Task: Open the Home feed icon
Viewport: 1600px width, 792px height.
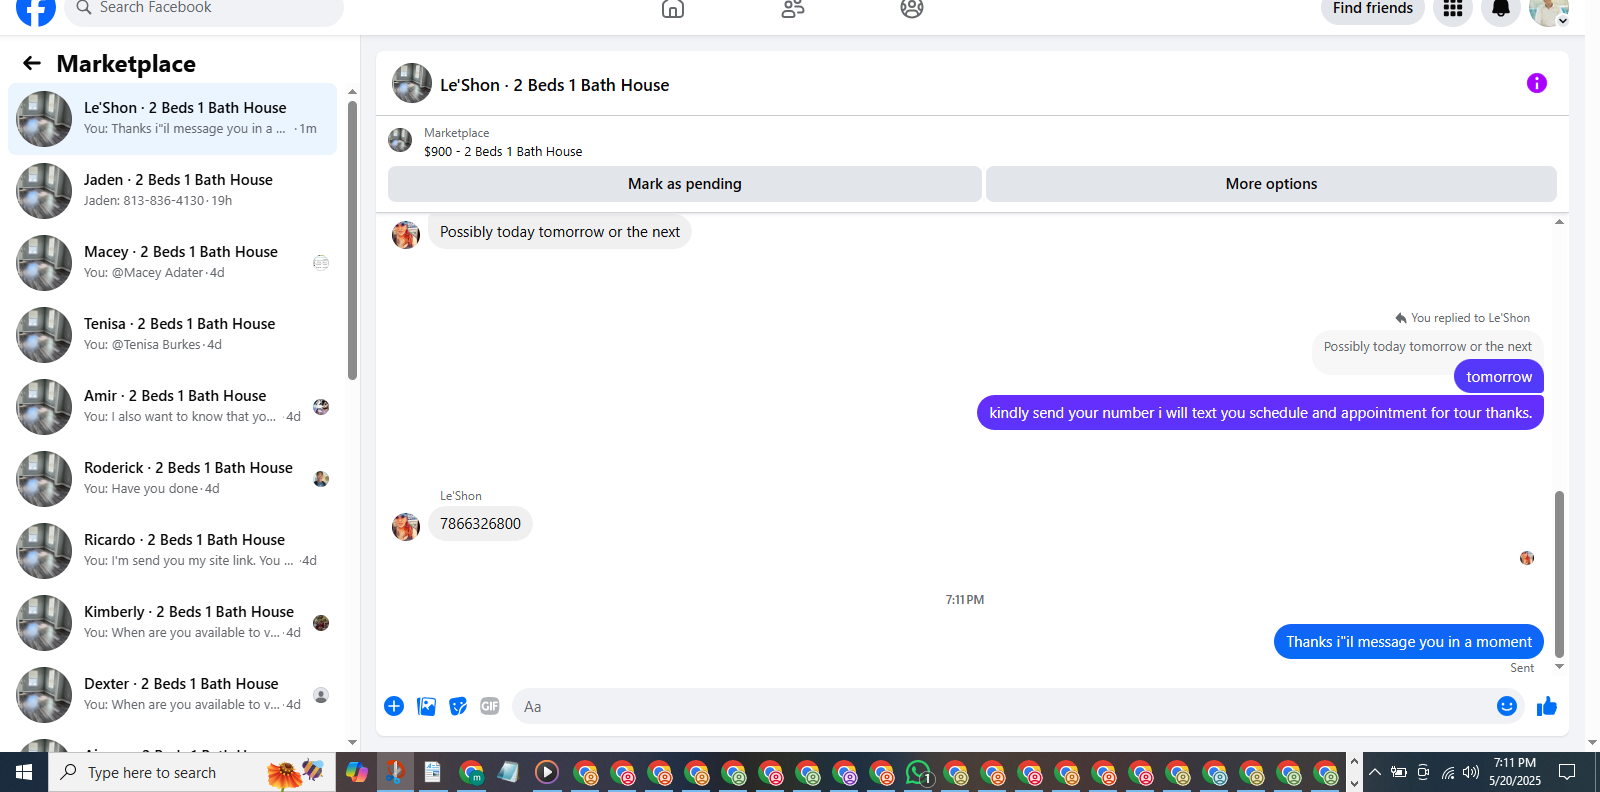Action: 673,9
